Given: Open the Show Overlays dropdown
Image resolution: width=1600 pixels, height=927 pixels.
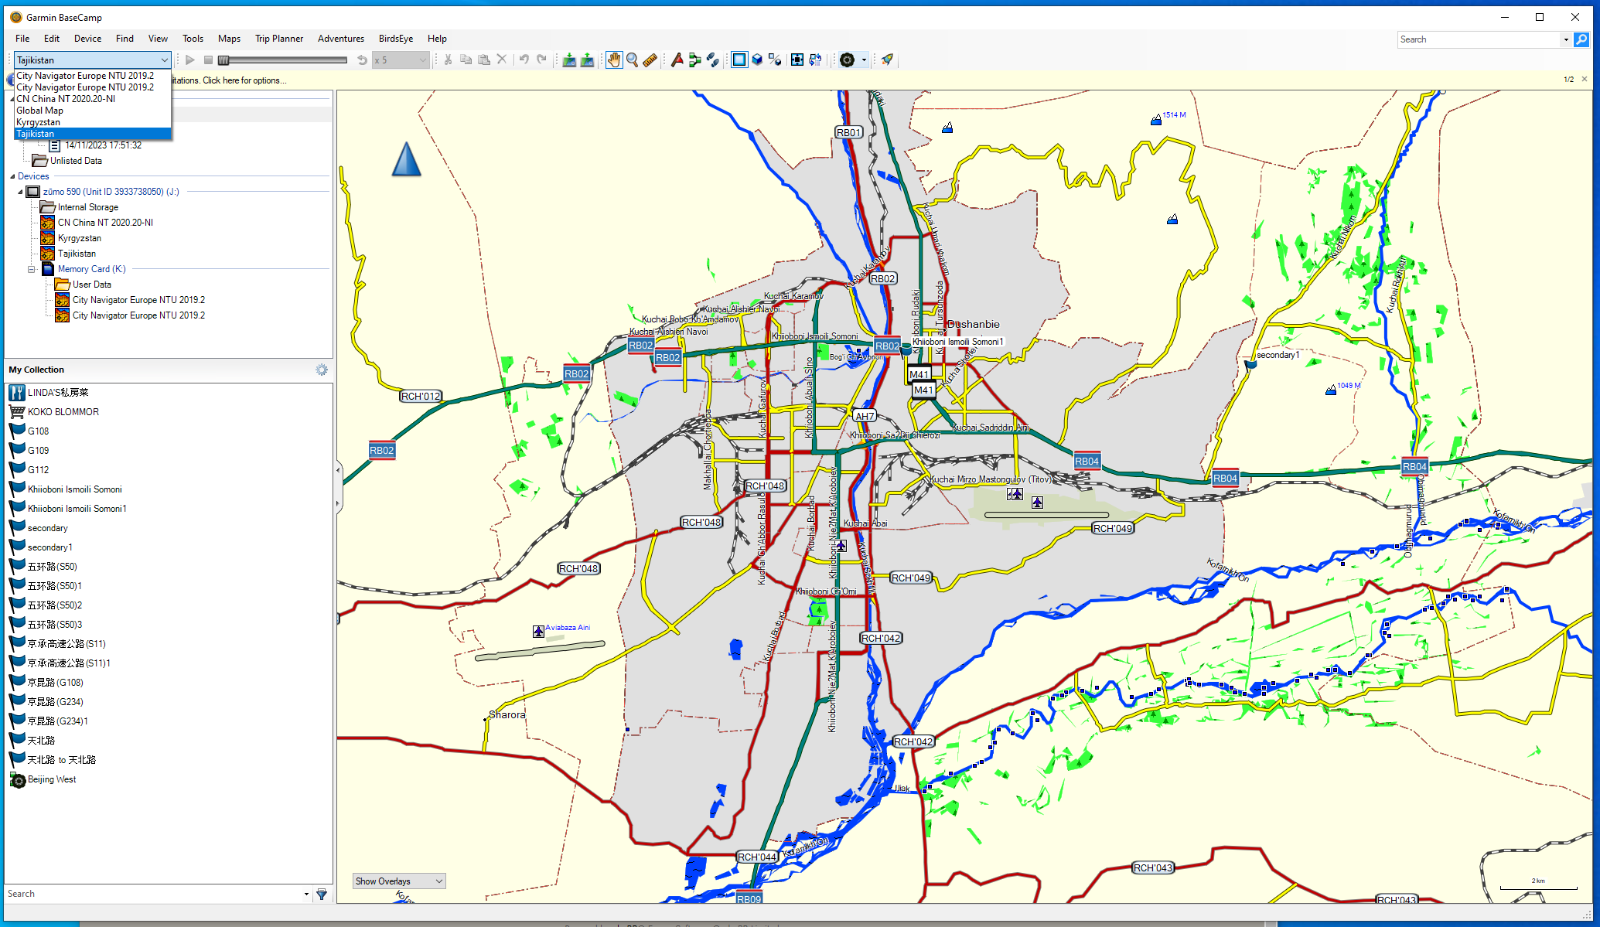Looking at the screenshot, I should [399, 881].
